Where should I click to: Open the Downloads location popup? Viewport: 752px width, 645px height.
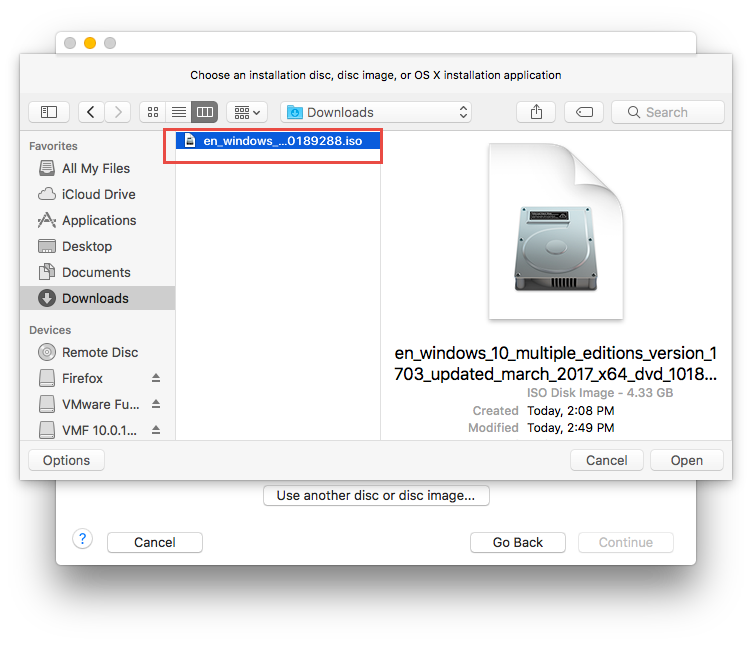coord(376,112)
